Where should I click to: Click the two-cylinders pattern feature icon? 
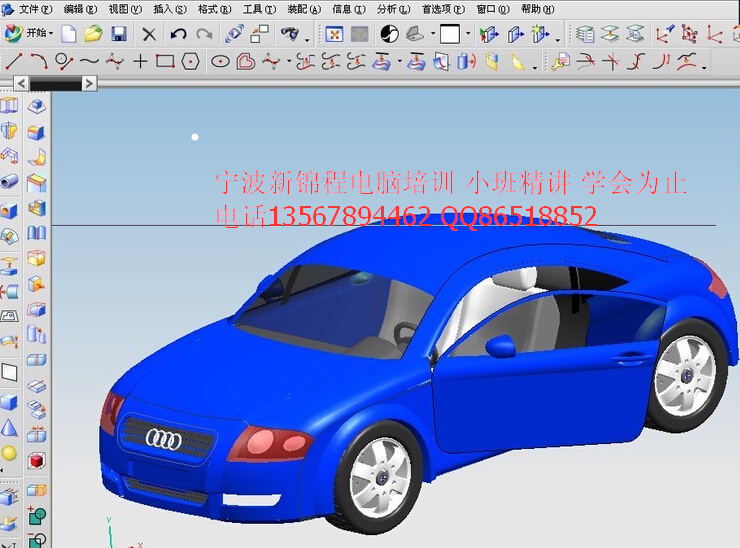click(x=36, y=334)
